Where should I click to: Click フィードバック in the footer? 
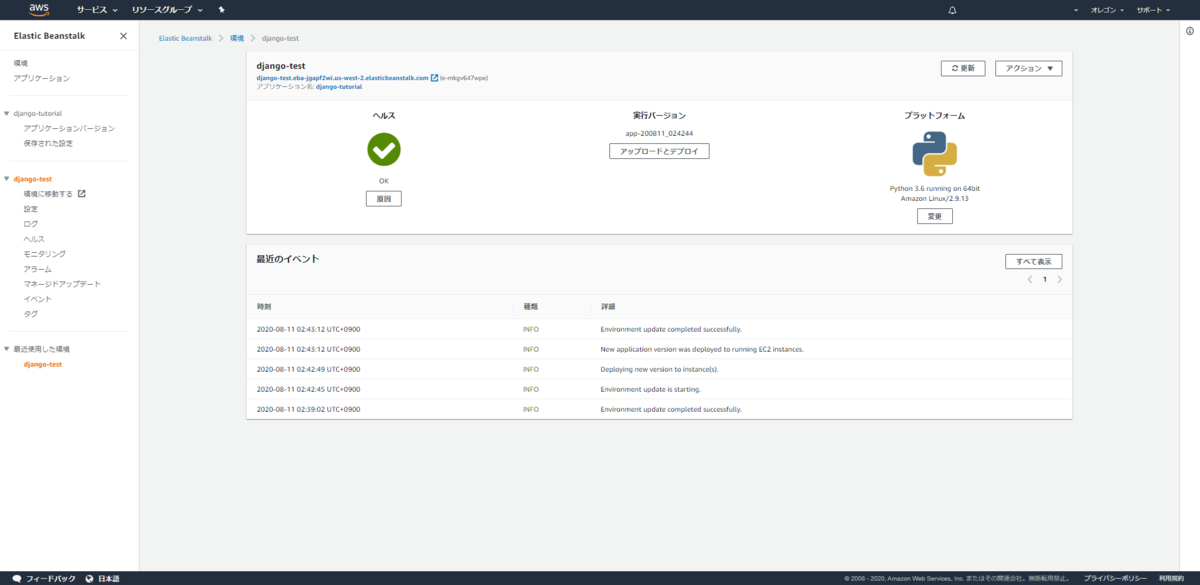point(50,578)
